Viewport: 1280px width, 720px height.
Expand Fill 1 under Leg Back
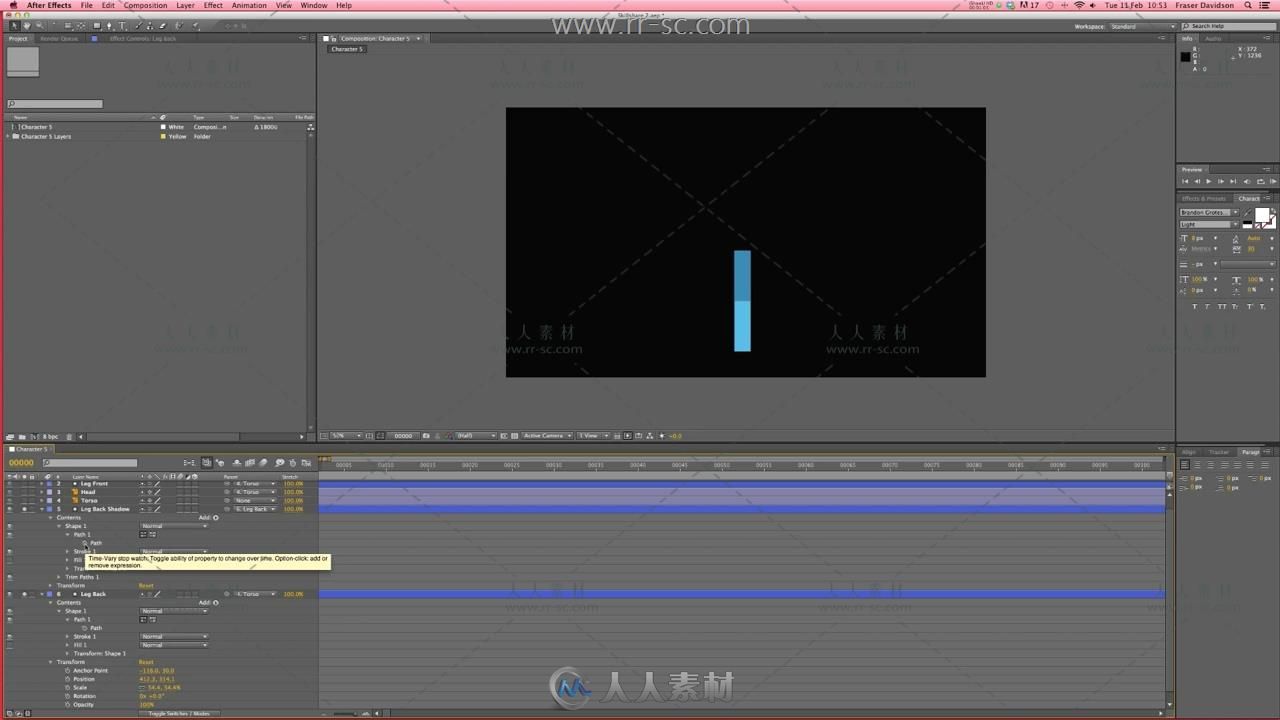coord(68,645)
